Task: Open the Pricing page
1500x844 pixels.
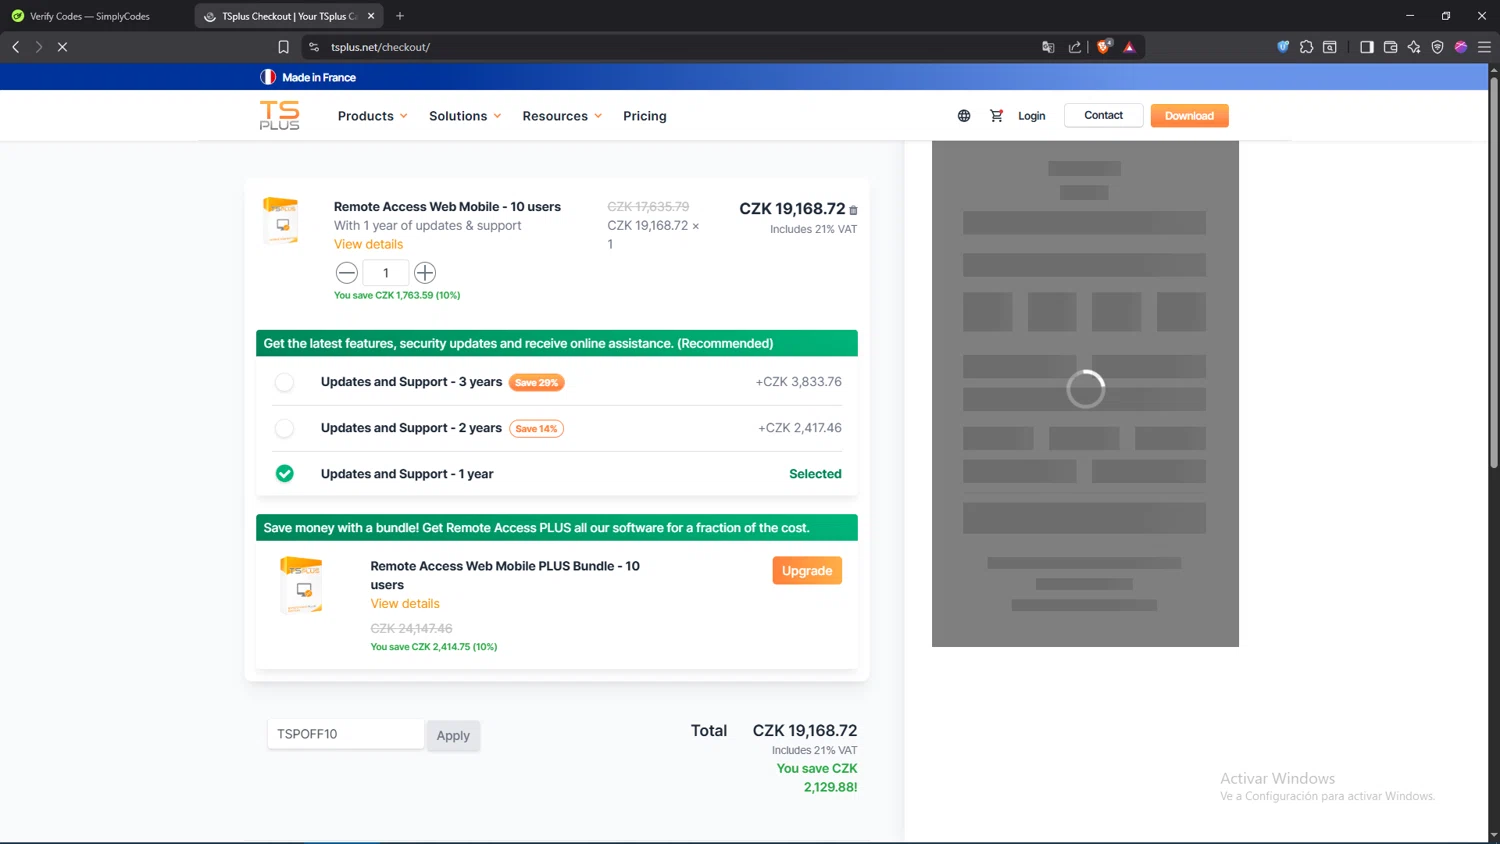Action: coord(645,116)
